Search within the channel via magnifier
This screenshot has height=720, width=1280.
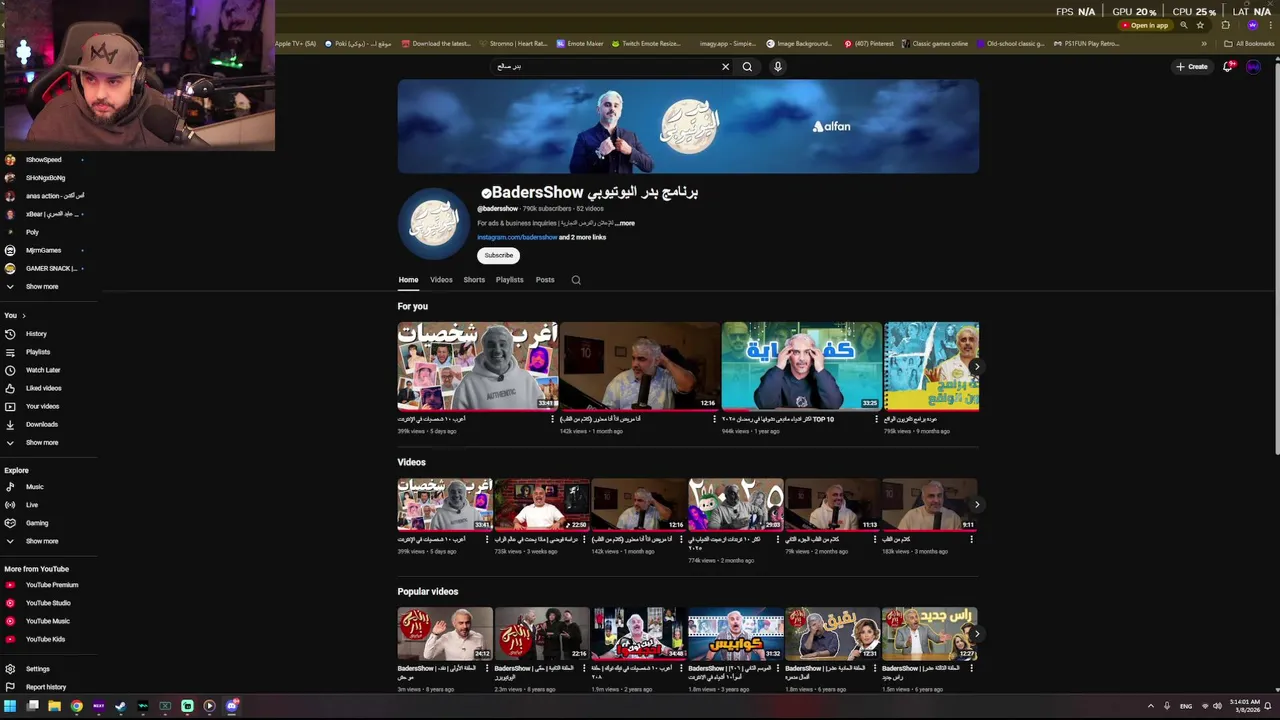click(576, 280)
